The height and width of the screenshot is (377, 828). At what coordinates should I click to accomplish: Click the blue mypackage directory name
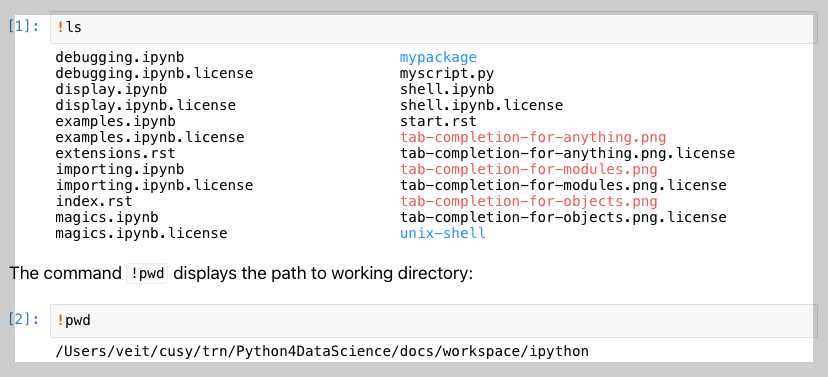pyautogui.click(x=438, y=58)
